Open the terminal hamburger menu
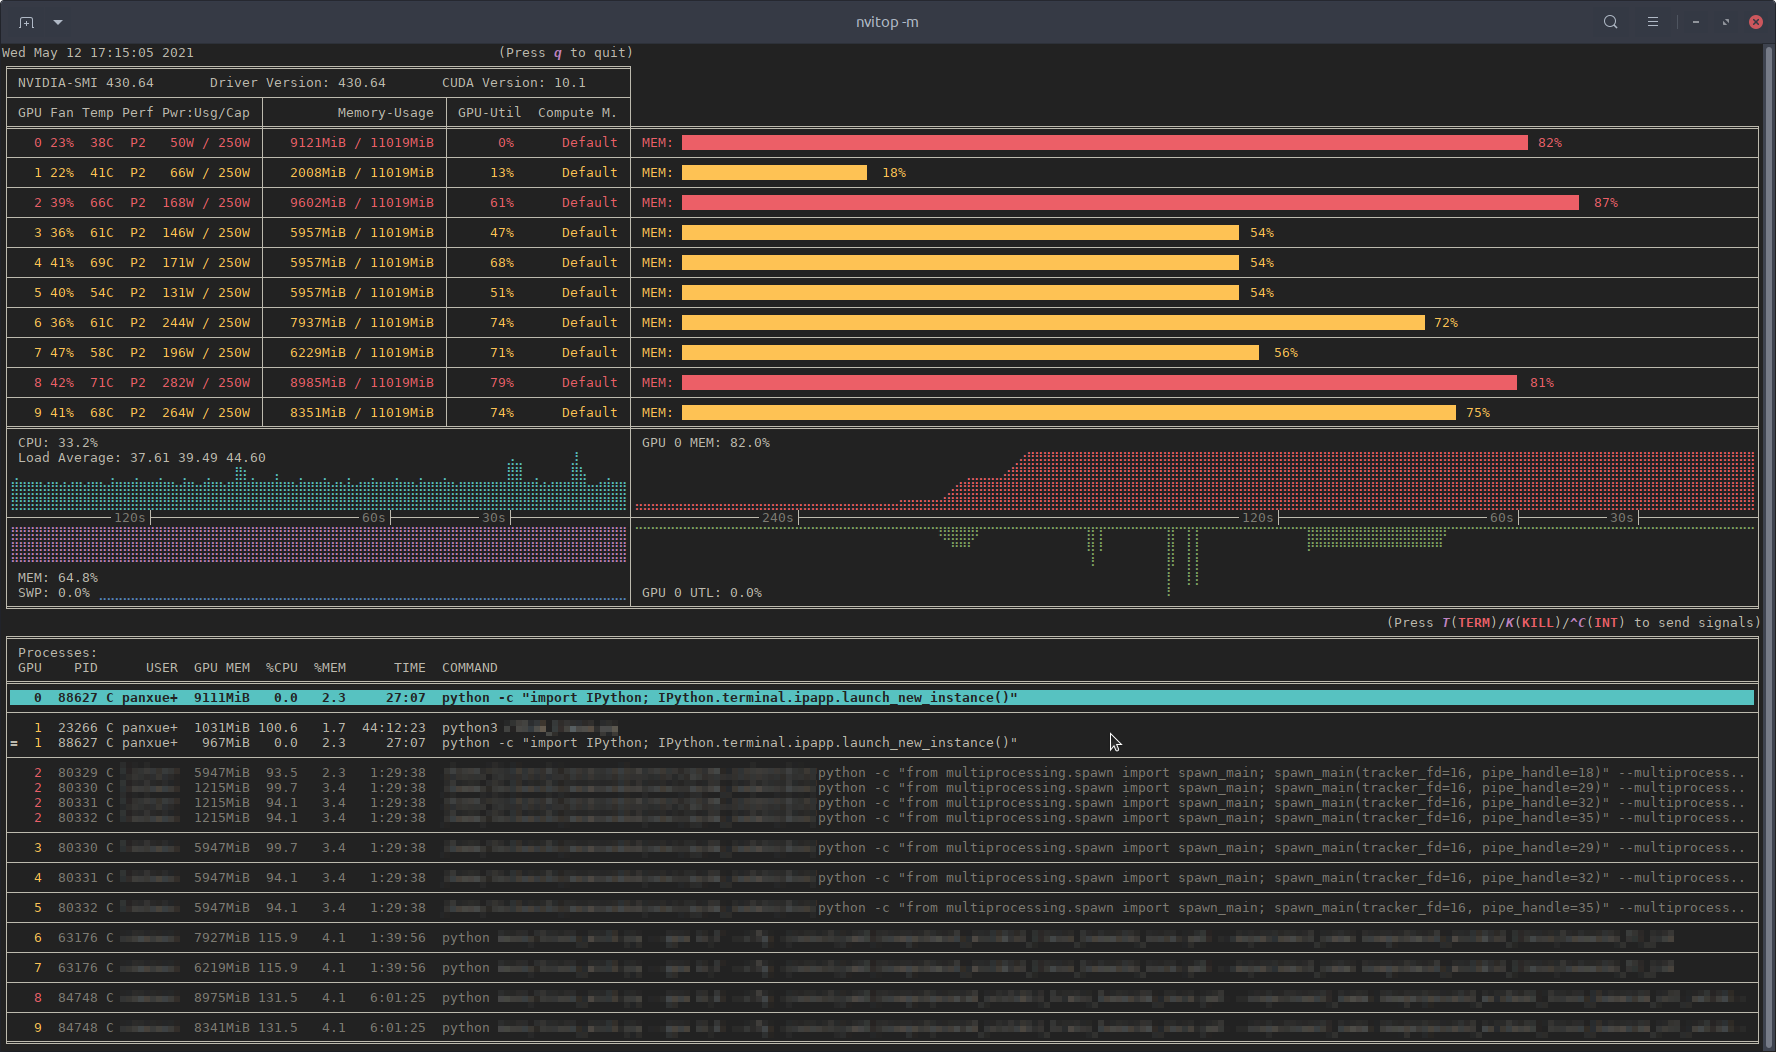Screen dimensions: 1776x1052 tap(1652, 22)
